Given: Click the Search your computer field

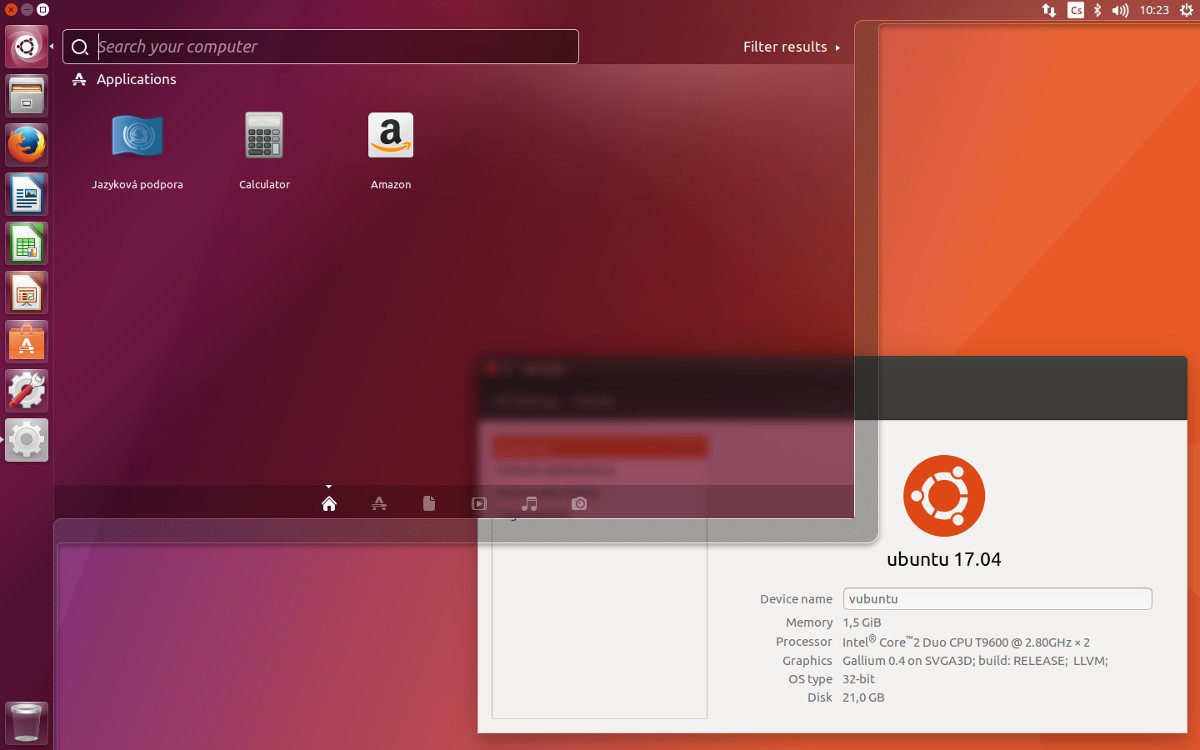Looking at the screenshot, I should point(320,46).
